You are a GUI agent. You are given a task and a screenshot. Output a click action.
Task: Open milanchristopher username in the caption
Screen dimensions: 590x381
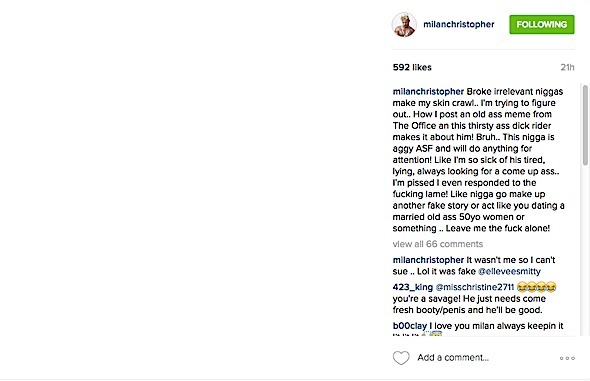pos(428,92)
